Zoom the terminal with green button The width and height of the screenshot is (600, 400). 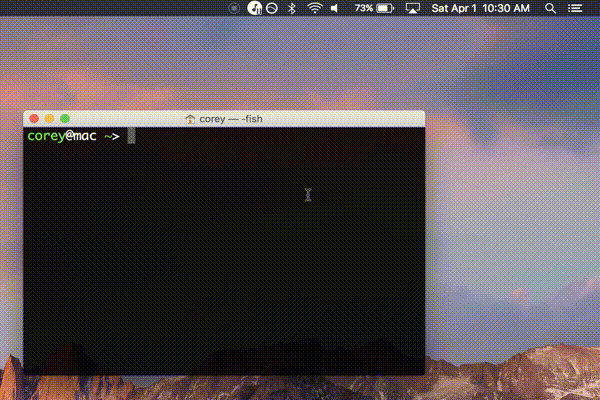tap(65, 119)
